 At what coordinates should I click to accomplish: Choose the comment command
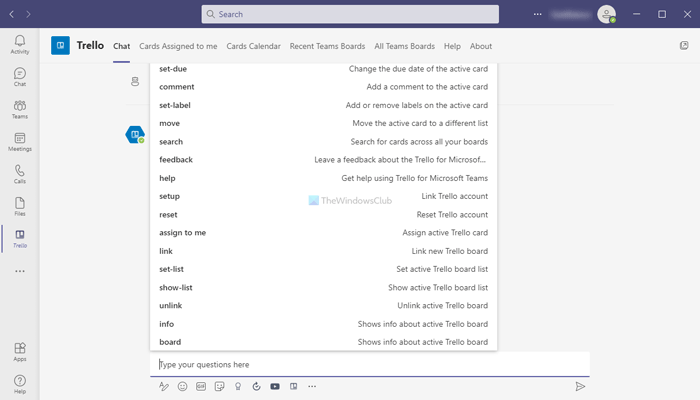(x=324, y=87)
